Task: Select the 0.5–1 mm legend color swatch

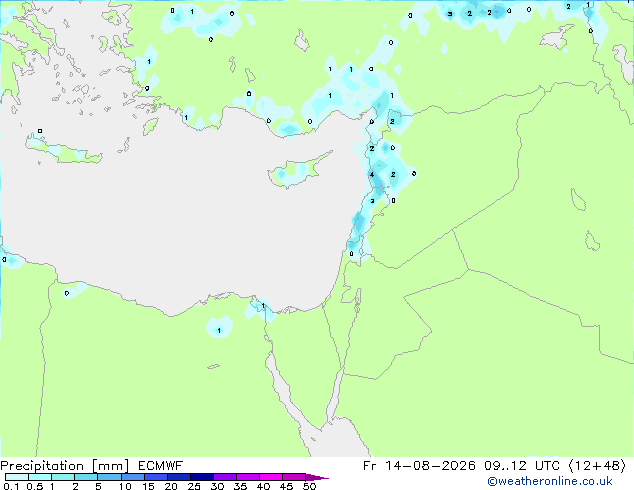Action: 40,477
